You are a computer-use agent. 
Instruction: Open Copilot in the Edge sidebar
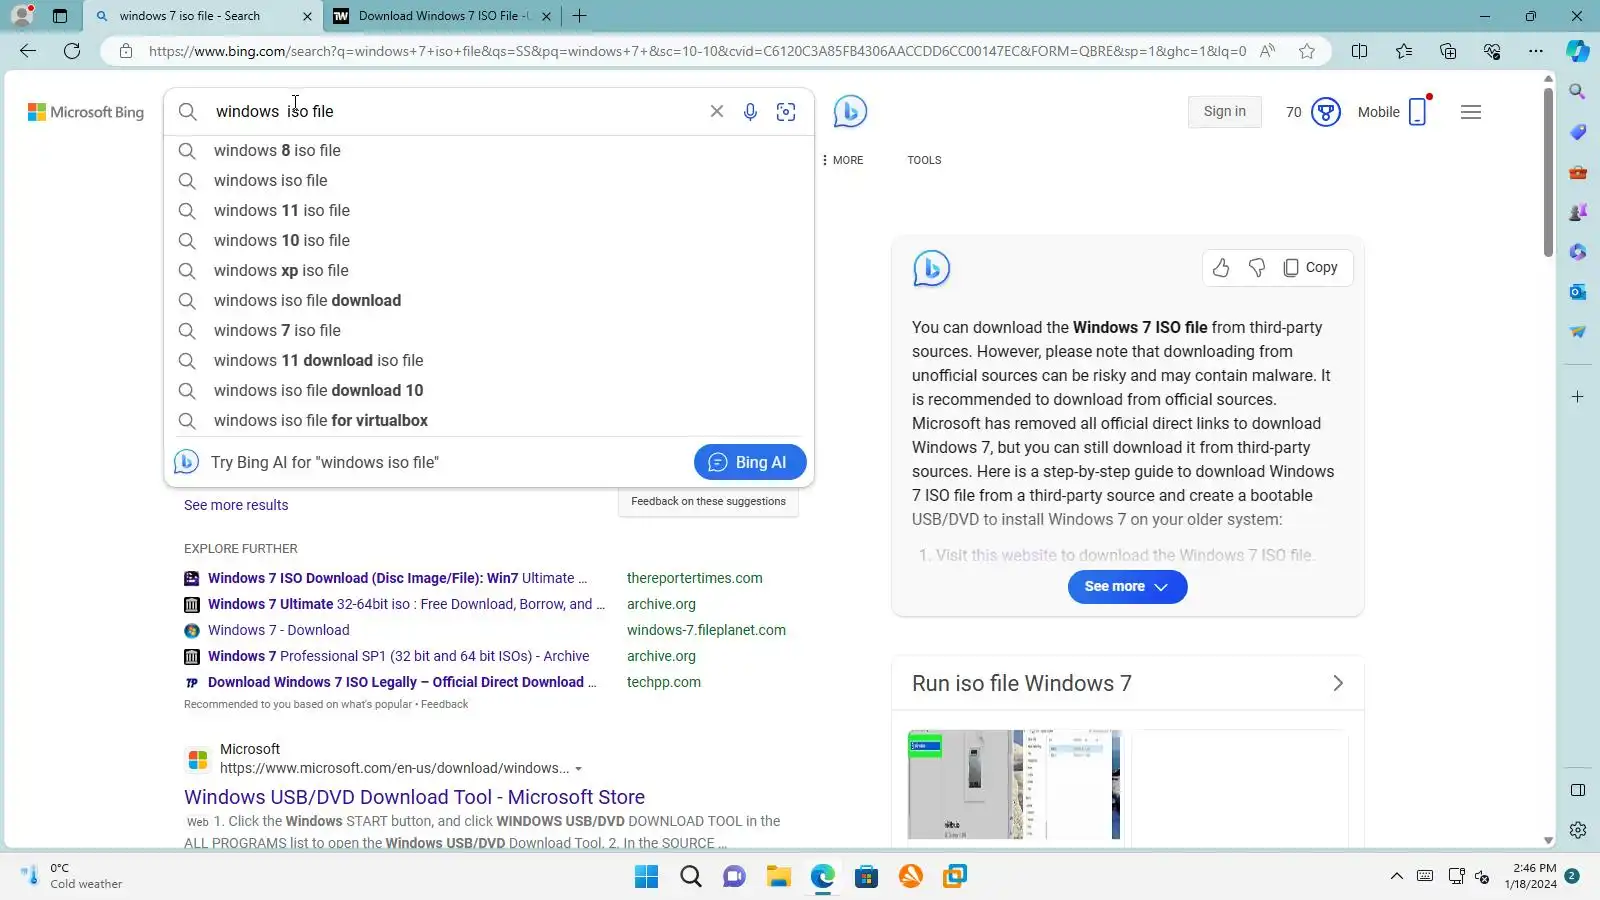(x=1578, y=51)
